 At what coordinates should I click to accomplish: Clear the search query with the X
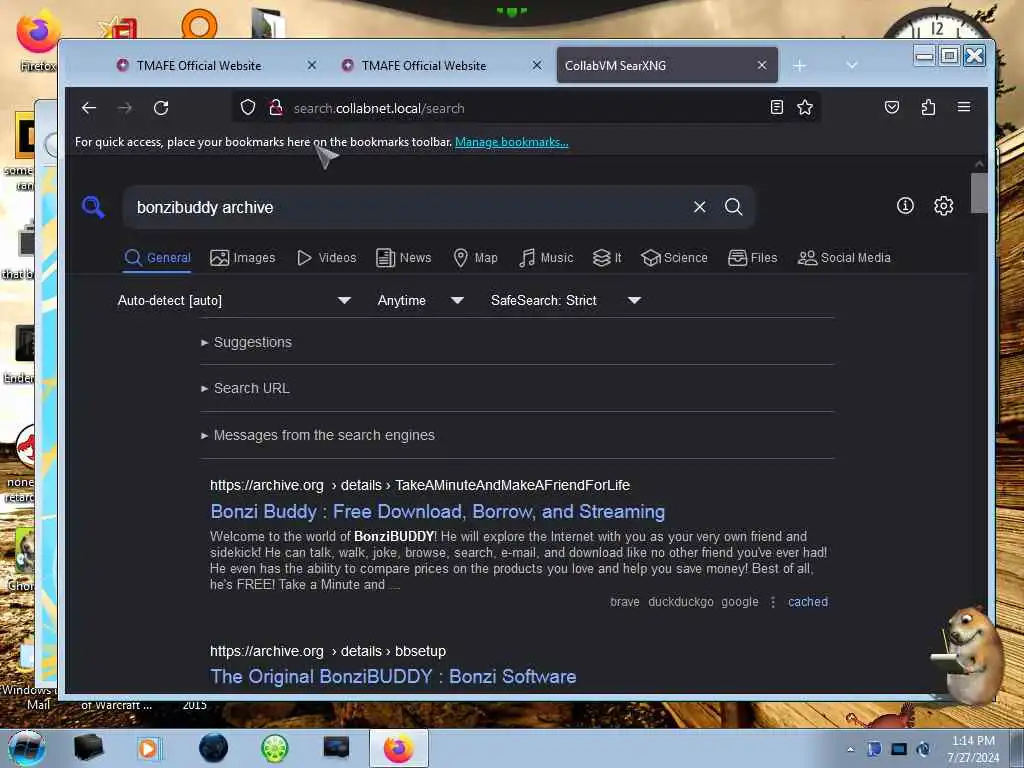[x=699, y=207]
